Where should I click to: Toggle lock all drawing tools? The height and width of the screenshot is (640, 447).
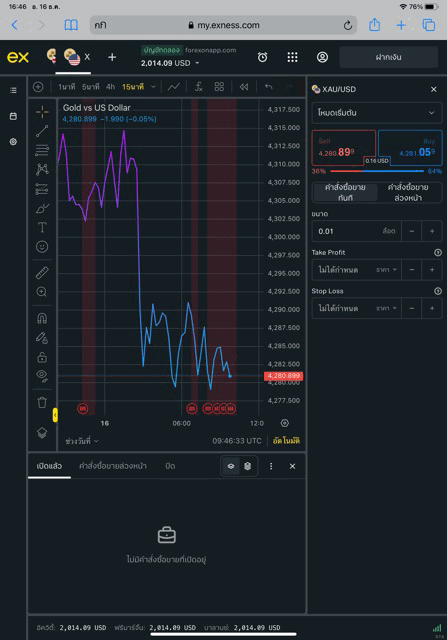tap(42, 357)
